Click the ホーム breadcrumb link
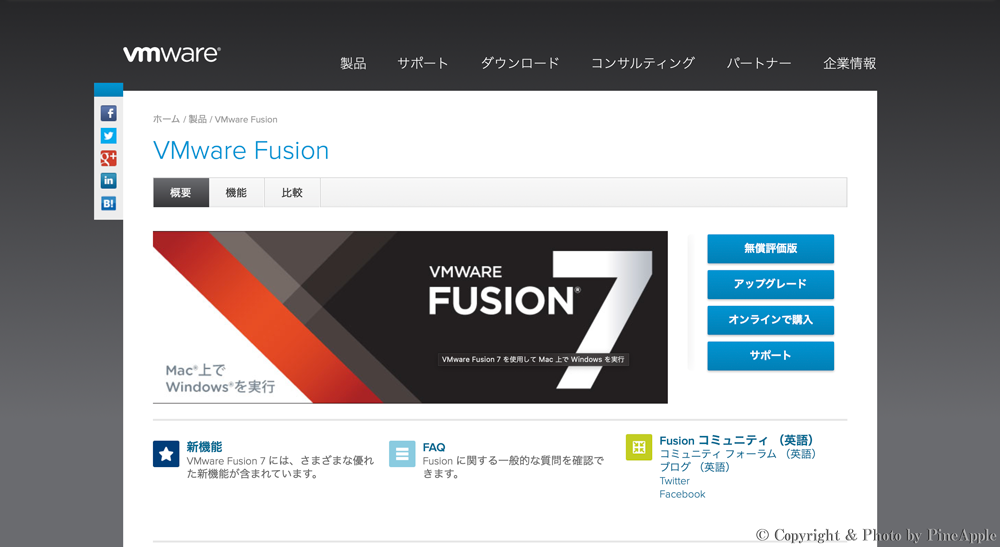 point(166,119)
